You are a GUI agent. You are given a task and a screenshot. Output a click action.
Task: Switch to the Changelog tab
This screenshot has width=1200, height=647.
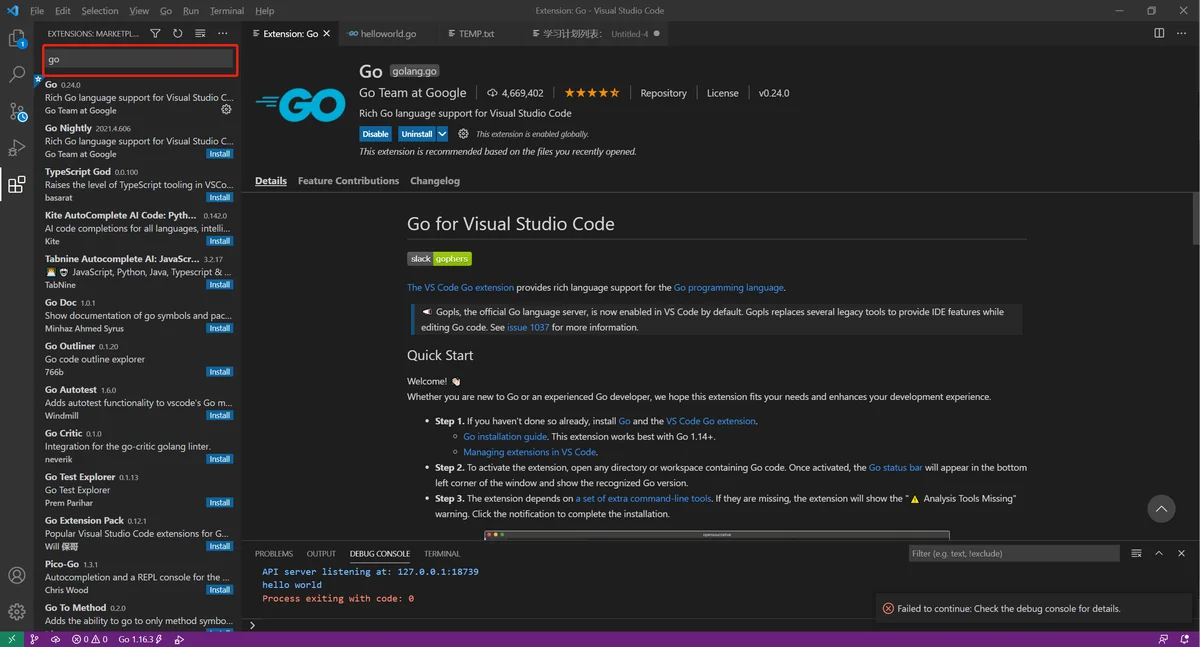(x=435, y=181)
